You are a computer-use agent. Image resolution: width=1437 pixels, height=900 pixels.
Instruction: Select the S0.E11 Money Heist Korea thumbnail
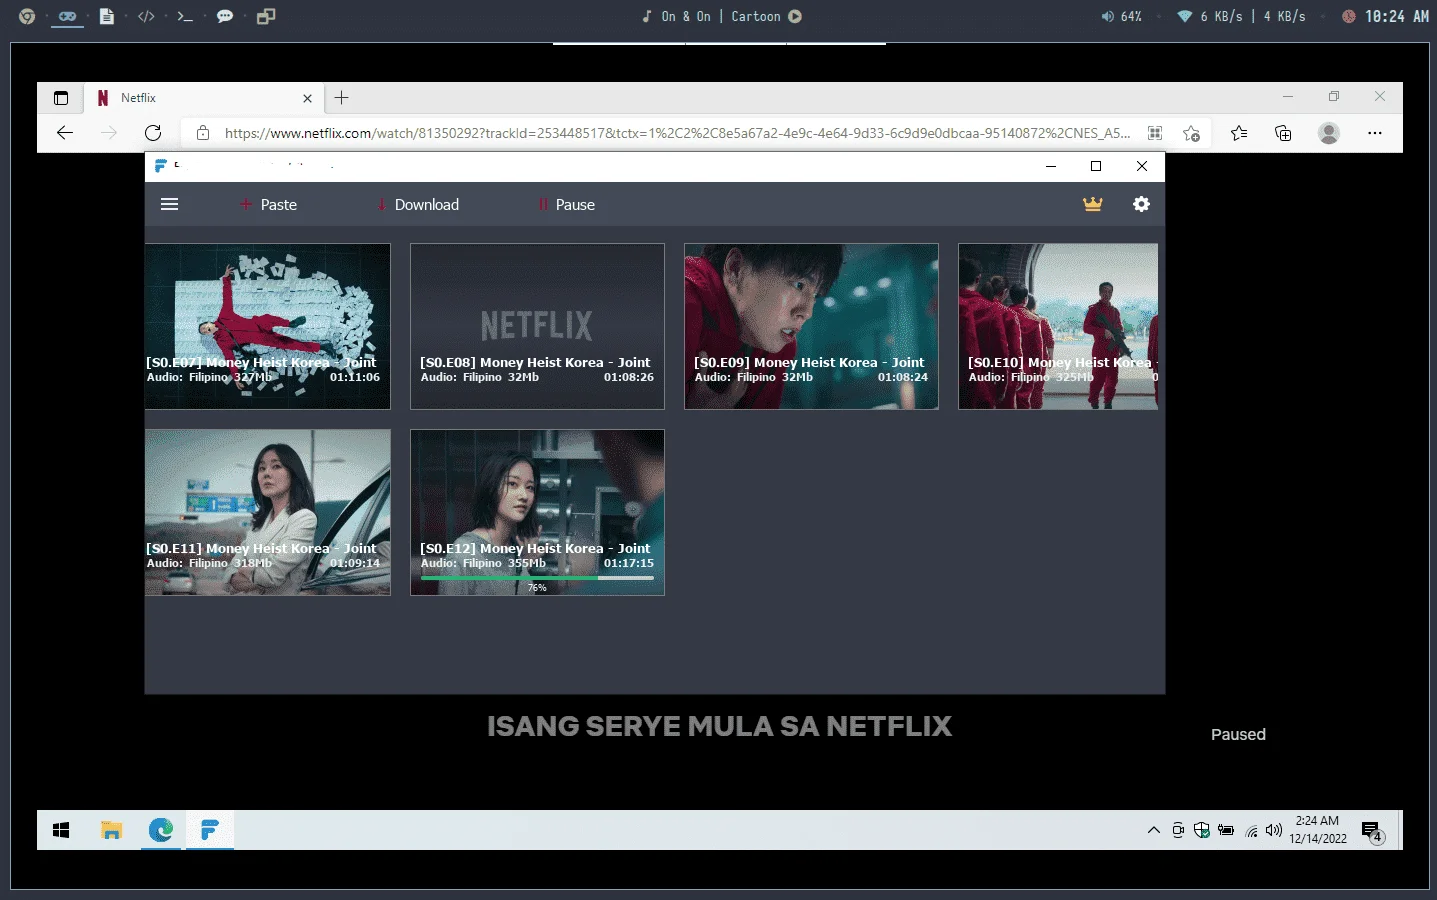click(268, 512)
